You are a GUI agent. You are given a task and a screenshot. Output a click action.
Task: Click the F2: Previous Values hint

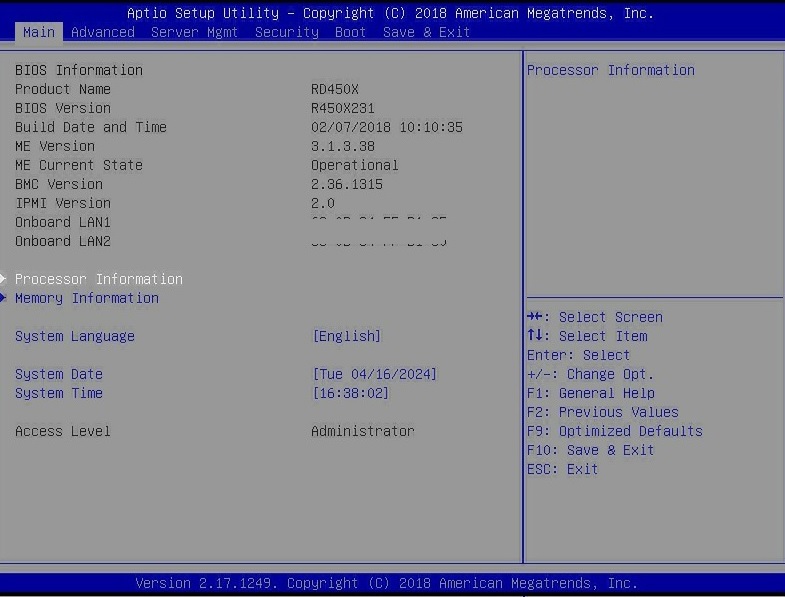(603, 412)
